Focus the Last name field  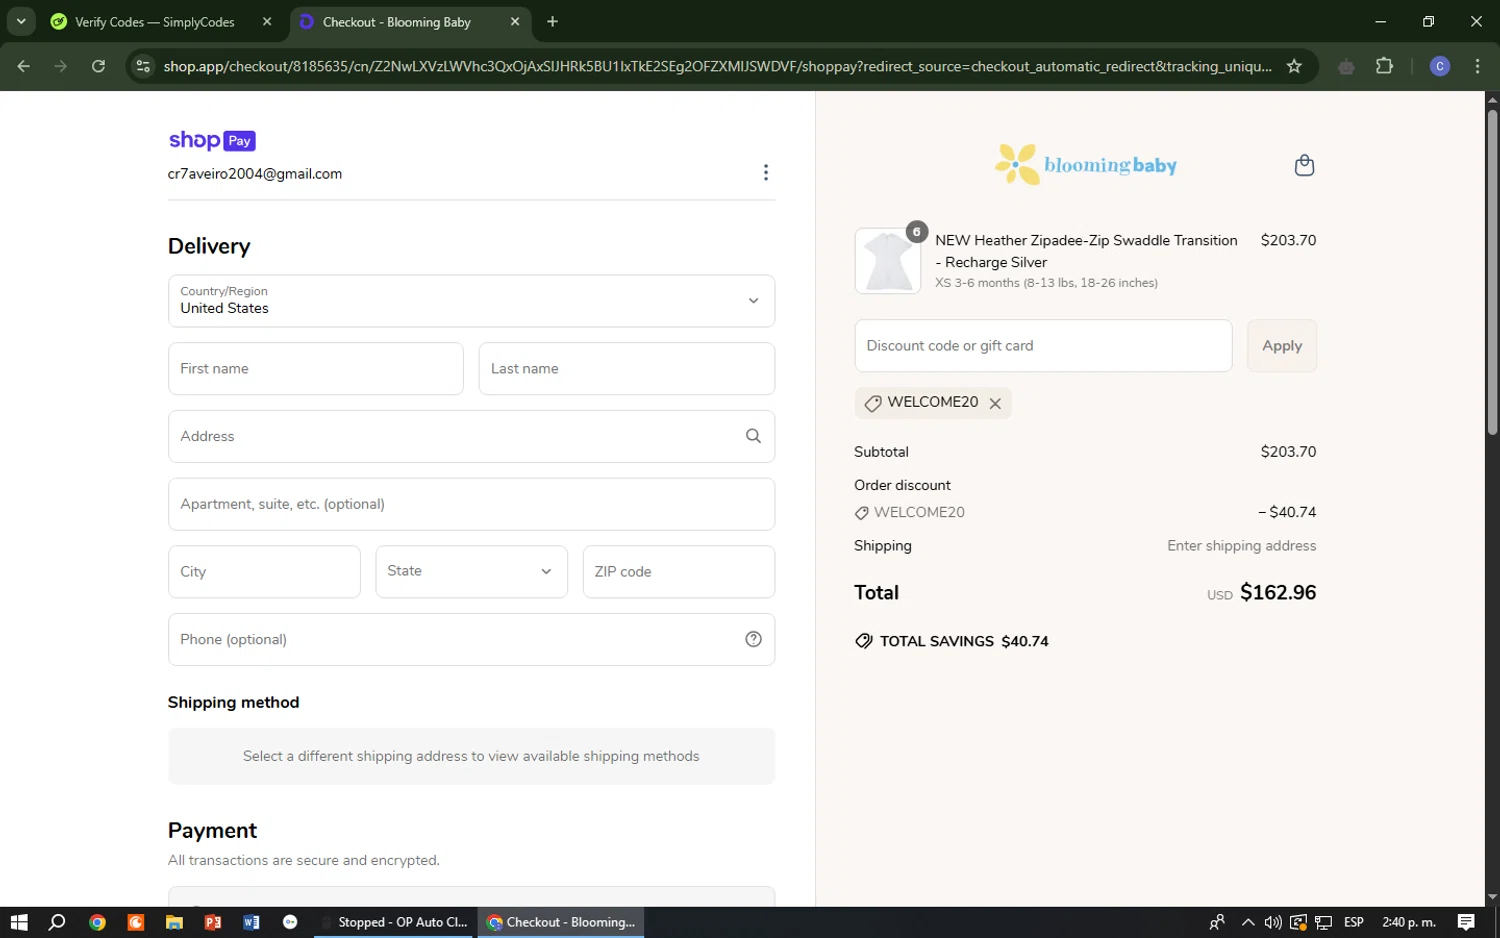(627, 369)
